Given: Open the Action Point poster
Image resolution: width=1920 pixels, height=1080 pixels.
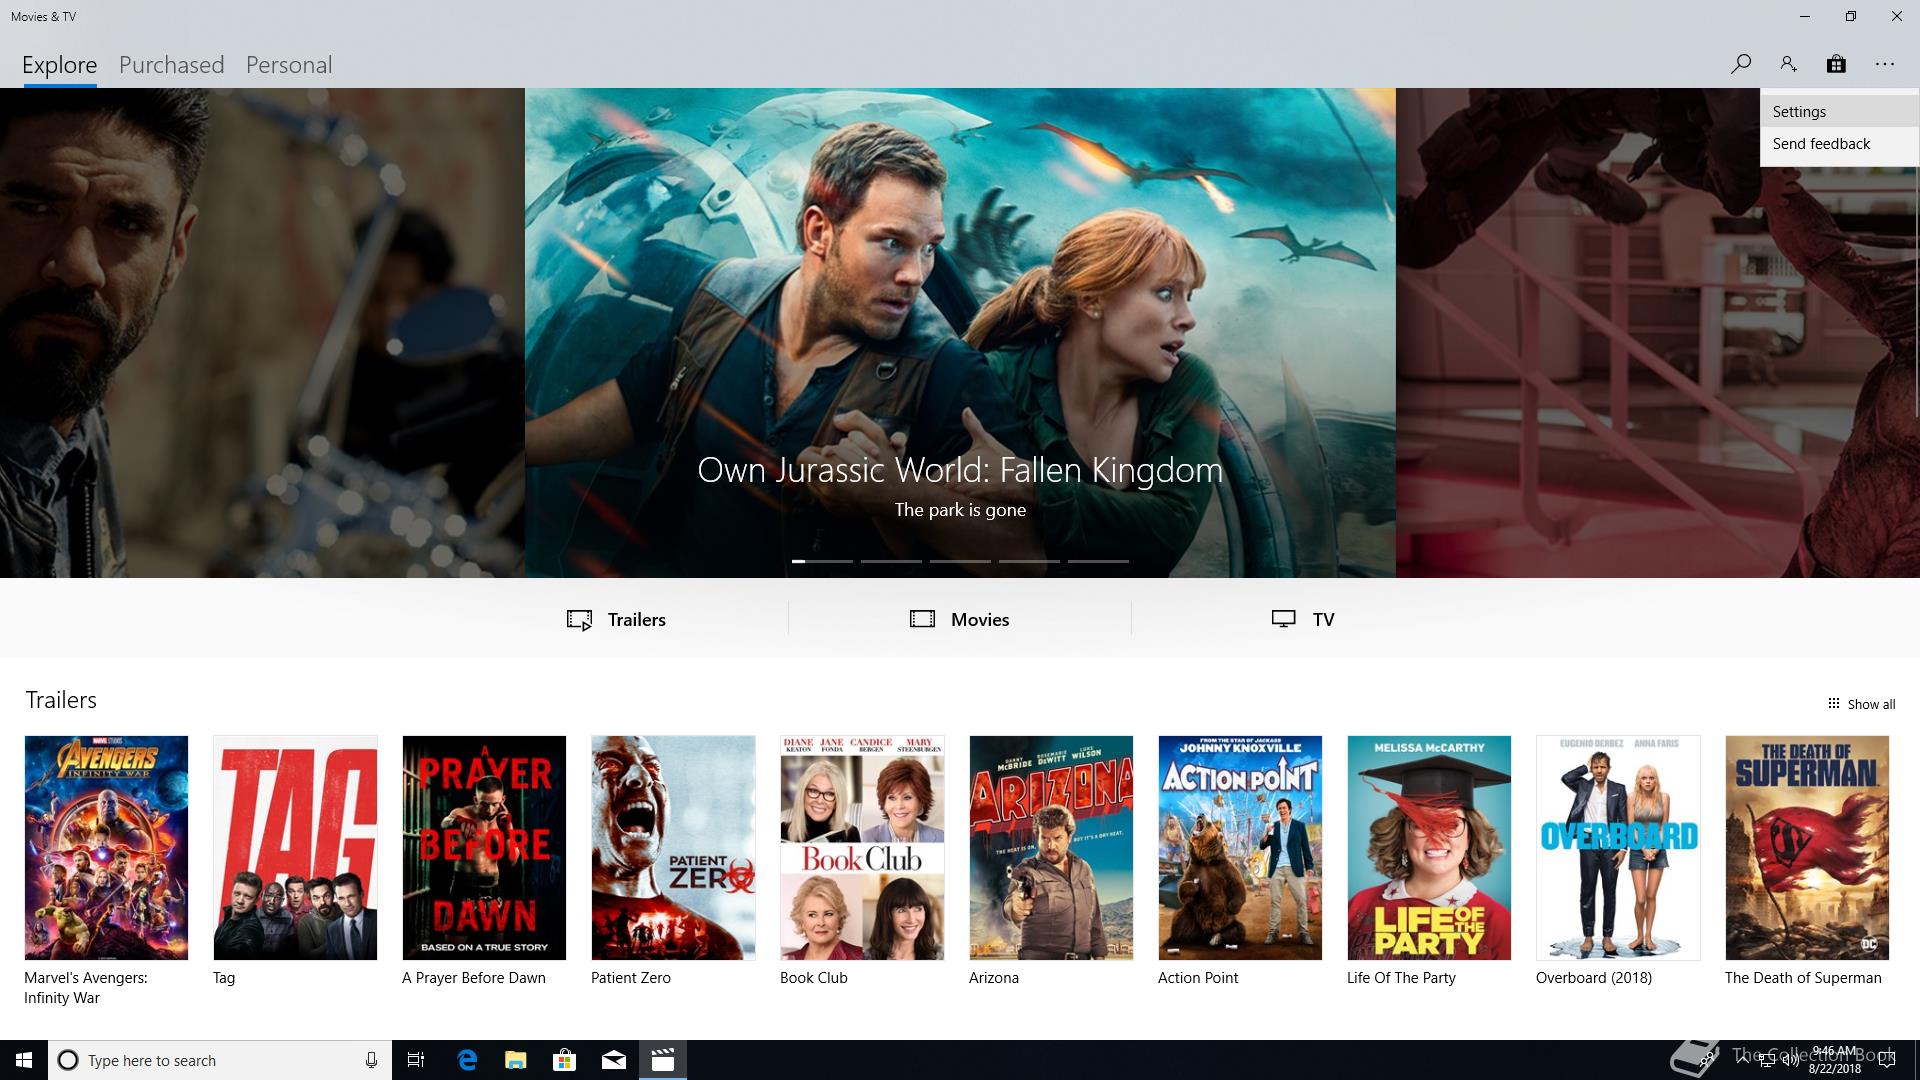Looking at the screenshot, I should (x=1240, y=848).
